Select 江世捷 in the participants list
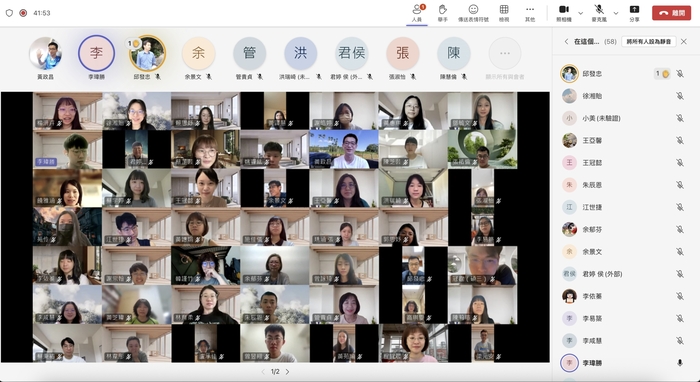Image resolution: width=700 pixels, height=382 pixels. tap(625, 207)
